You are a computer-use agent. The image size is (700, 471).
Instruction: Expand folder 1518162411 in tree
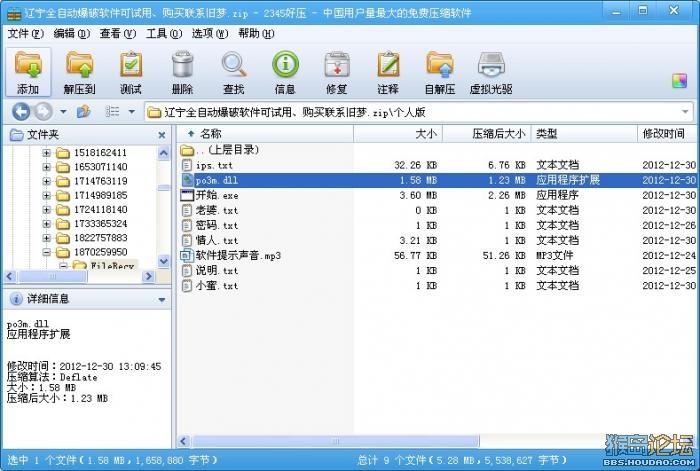[46, 153]
